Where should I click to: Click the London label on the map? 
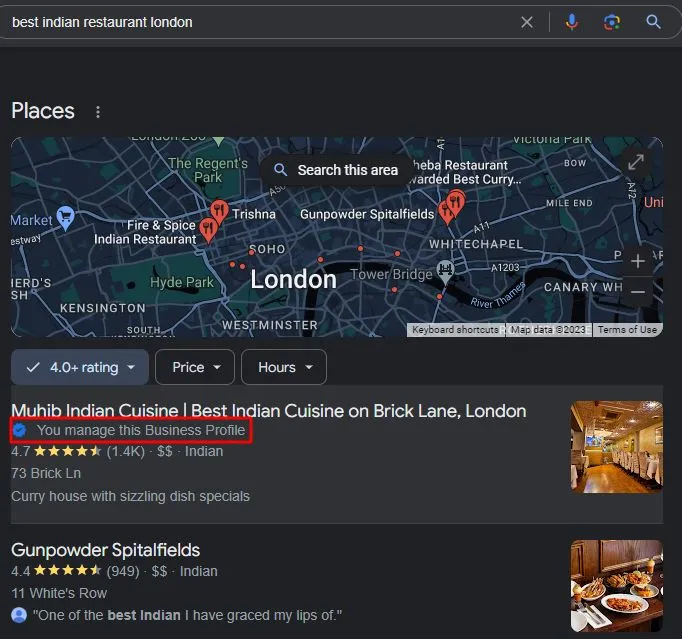point(294,279)
